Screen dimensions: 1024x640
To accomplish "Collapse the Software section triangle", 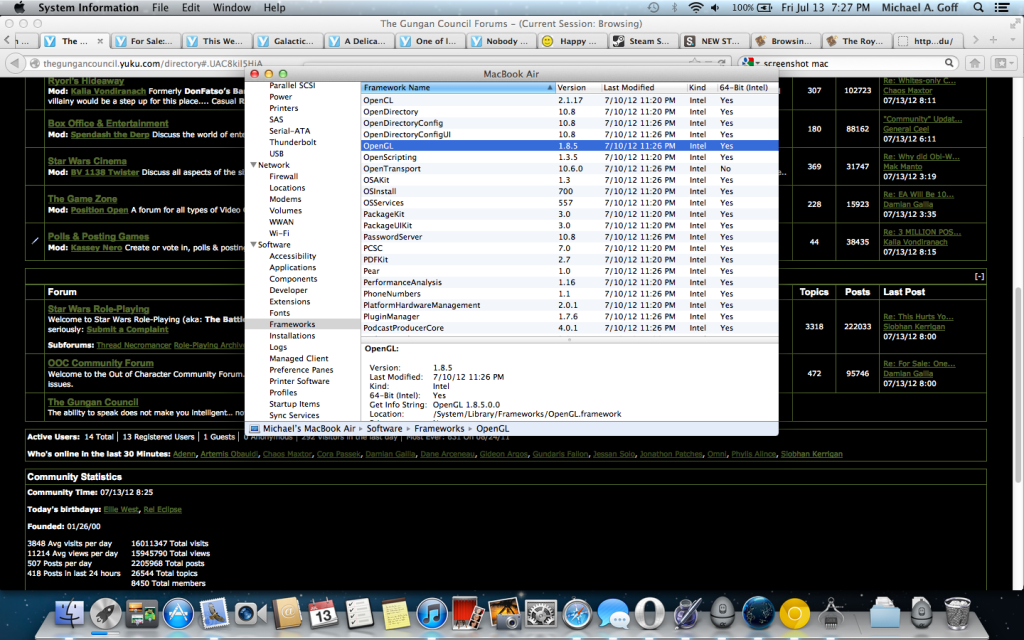I will click(253, 245).
